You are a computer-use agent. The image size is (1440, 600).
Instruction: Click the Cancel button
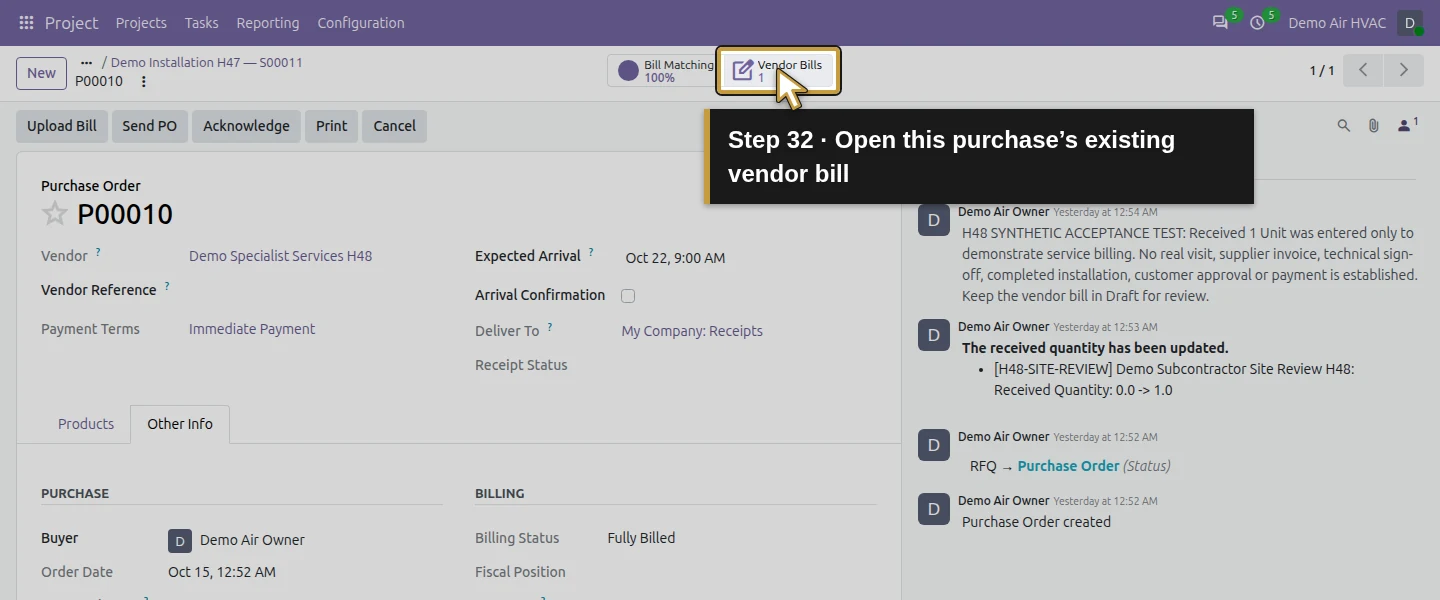[x=395, y=126]
